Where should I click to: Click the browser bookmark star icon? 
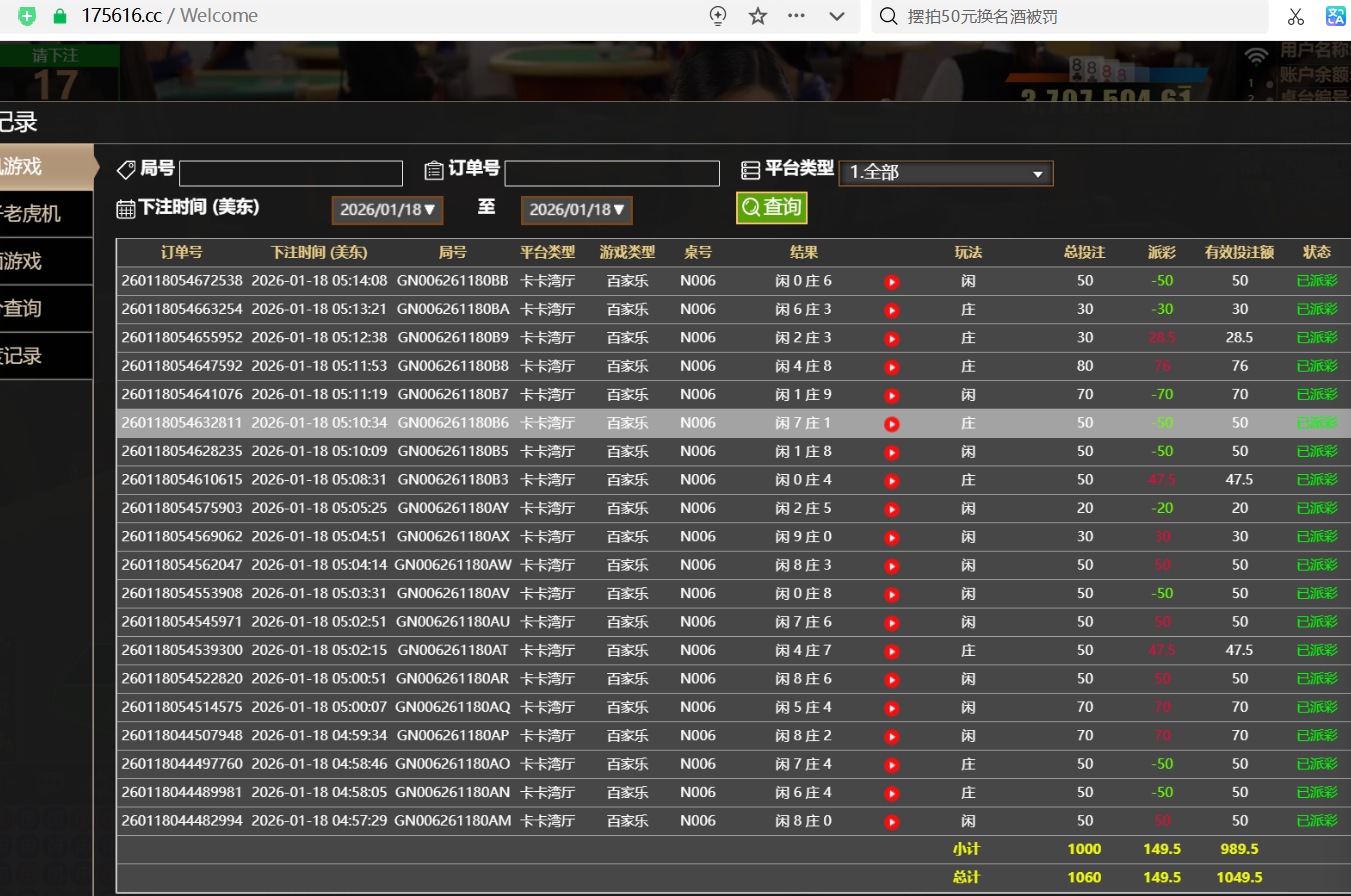pos(758,16)
